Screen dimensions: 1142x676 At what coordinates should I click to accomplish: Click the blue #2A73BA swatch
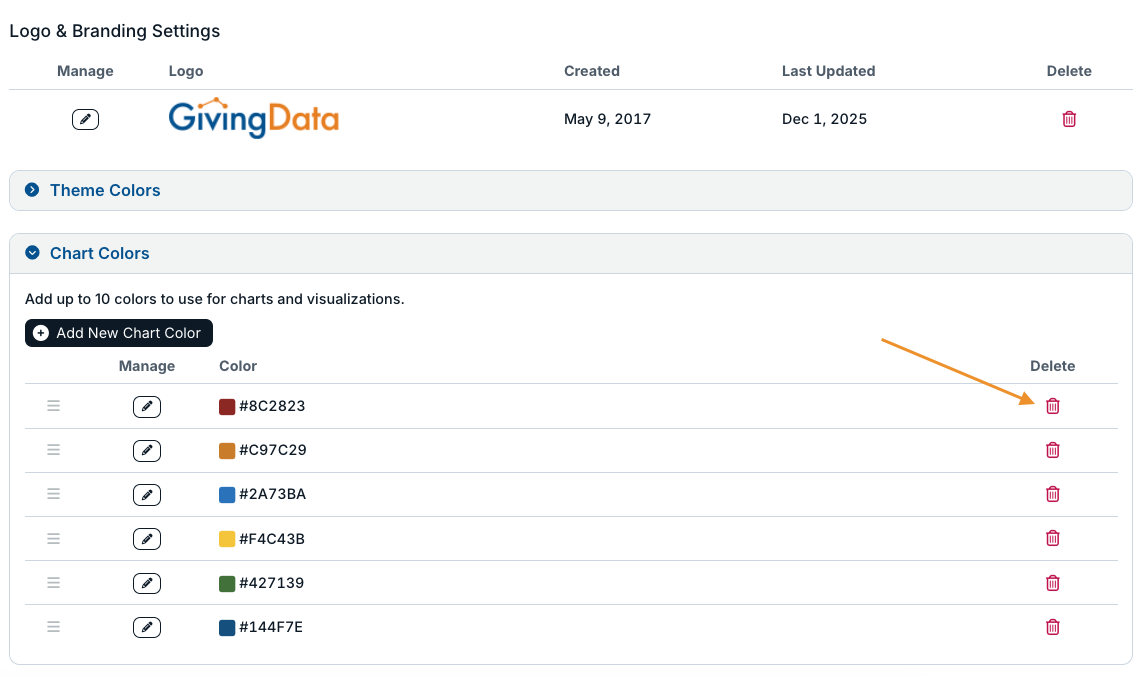point(227,495)
